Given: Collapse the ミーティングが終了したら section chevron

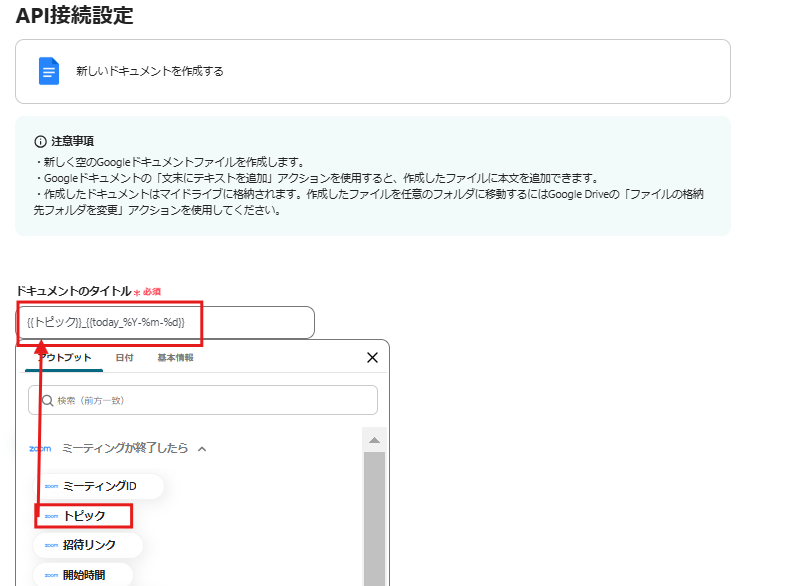Looking at the screenshot, I should pos(202,449).
